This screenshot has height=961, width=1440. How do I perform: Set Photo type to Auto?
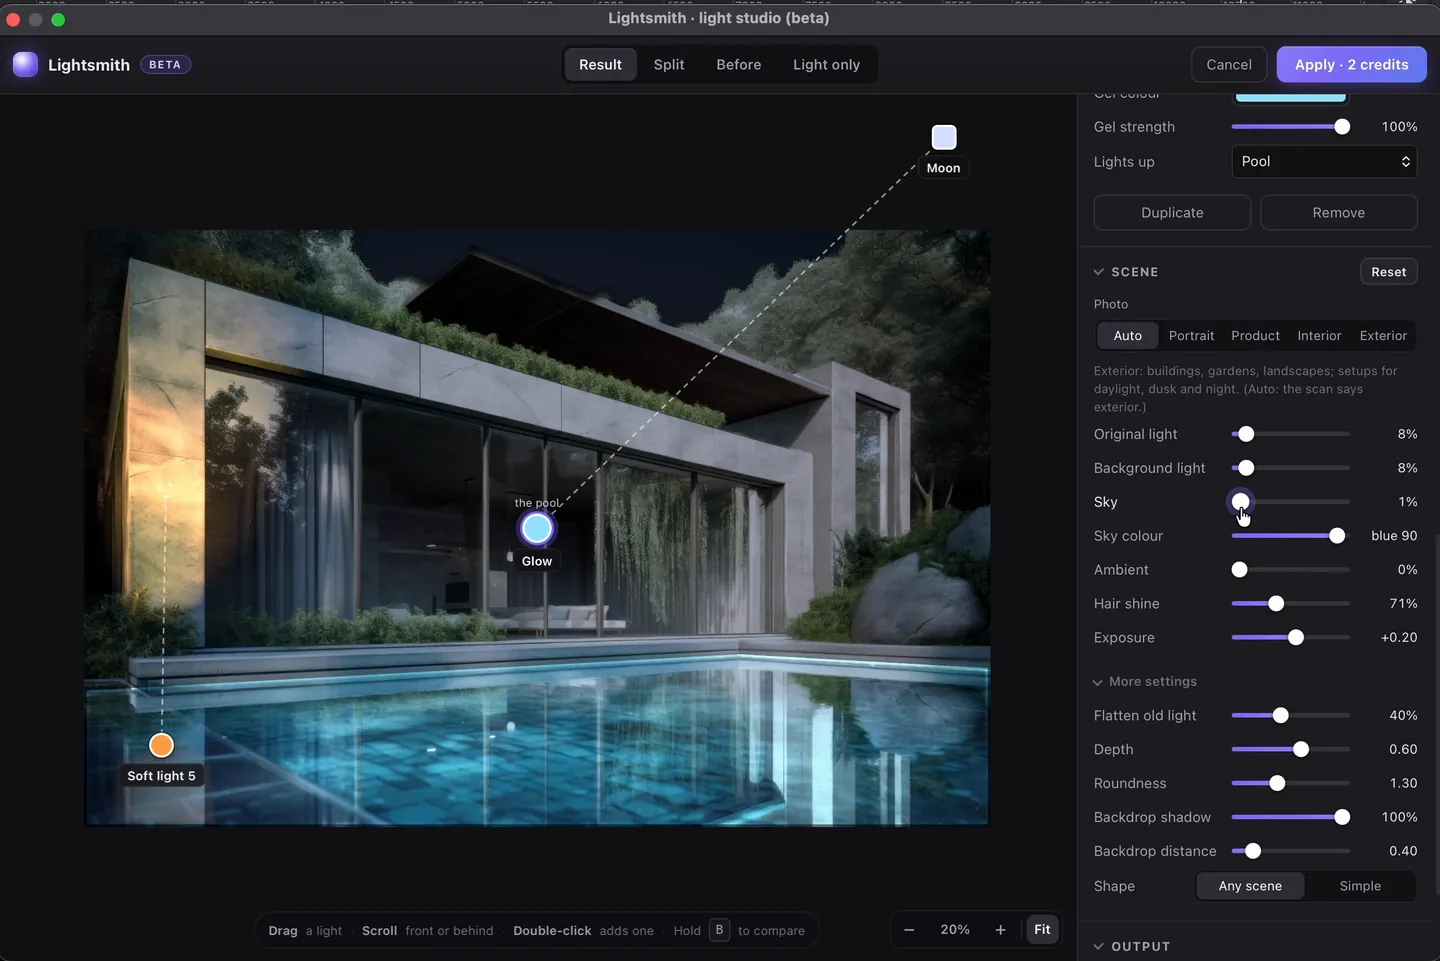1128,336
